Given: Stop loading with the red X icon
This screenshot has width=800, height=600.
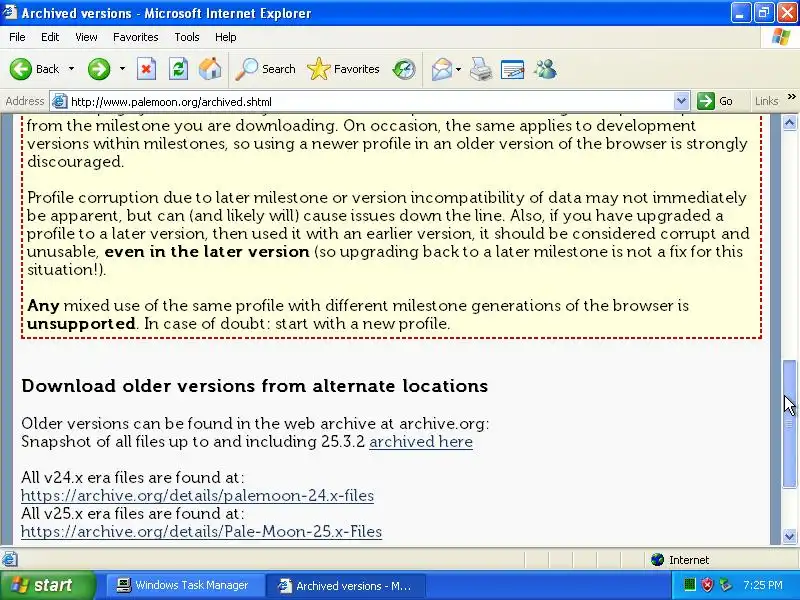Looking at the screenshot, I should [x=146, y=69].
